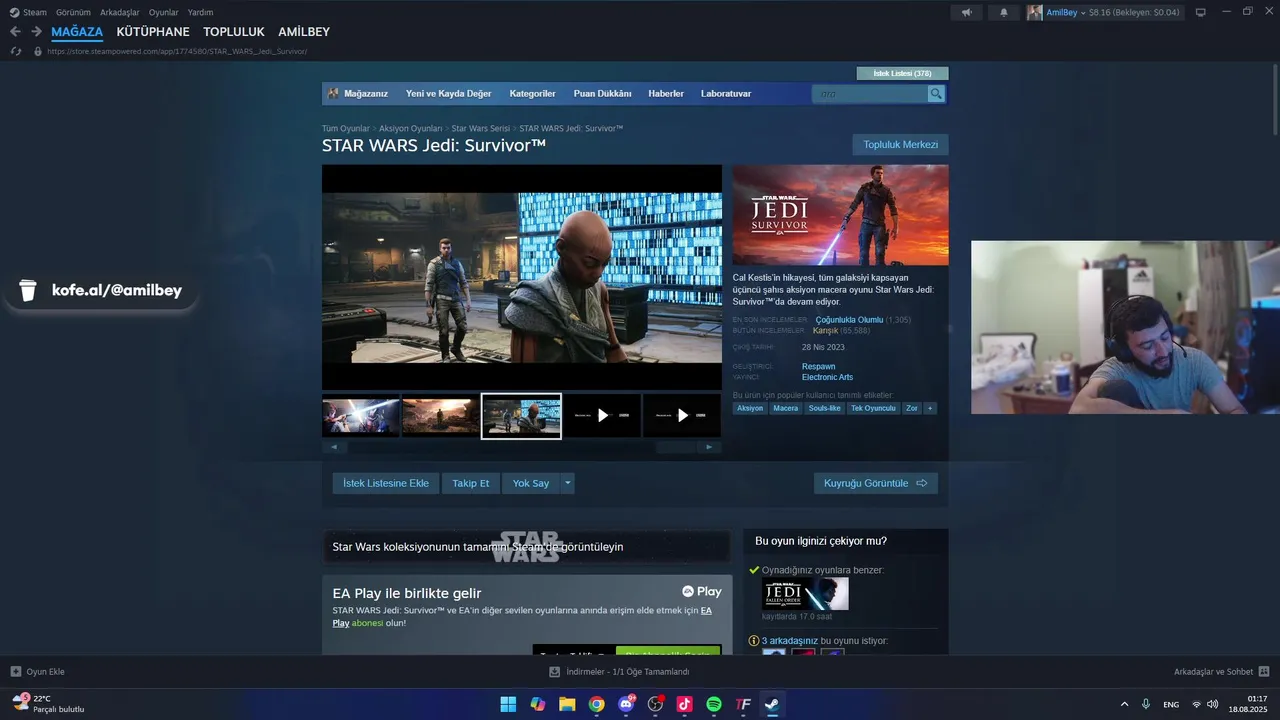This screenshot has width=1280, height=720.
Task: Open the Electronic Arts publisher link
Action: click(827, 377)
